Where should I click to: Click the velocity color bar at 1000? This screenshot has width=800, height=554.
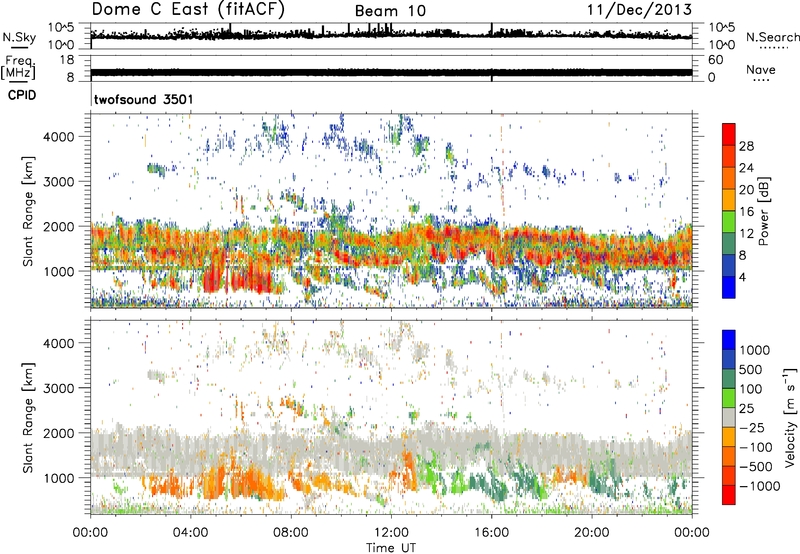(x=729, y=350)
